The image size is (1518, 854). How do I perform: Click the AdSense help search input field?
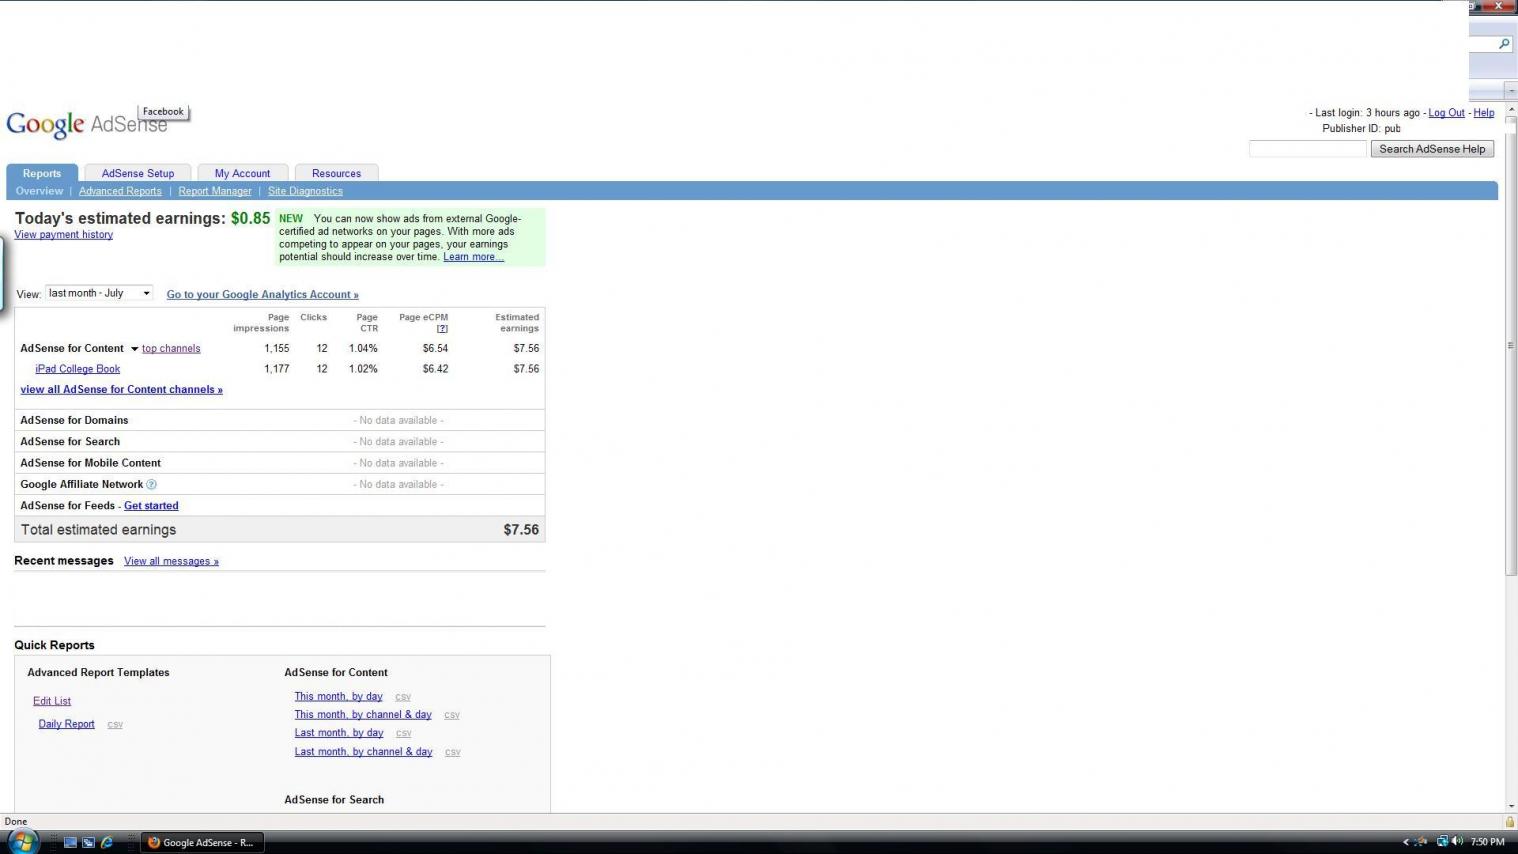pos(1307,149)
